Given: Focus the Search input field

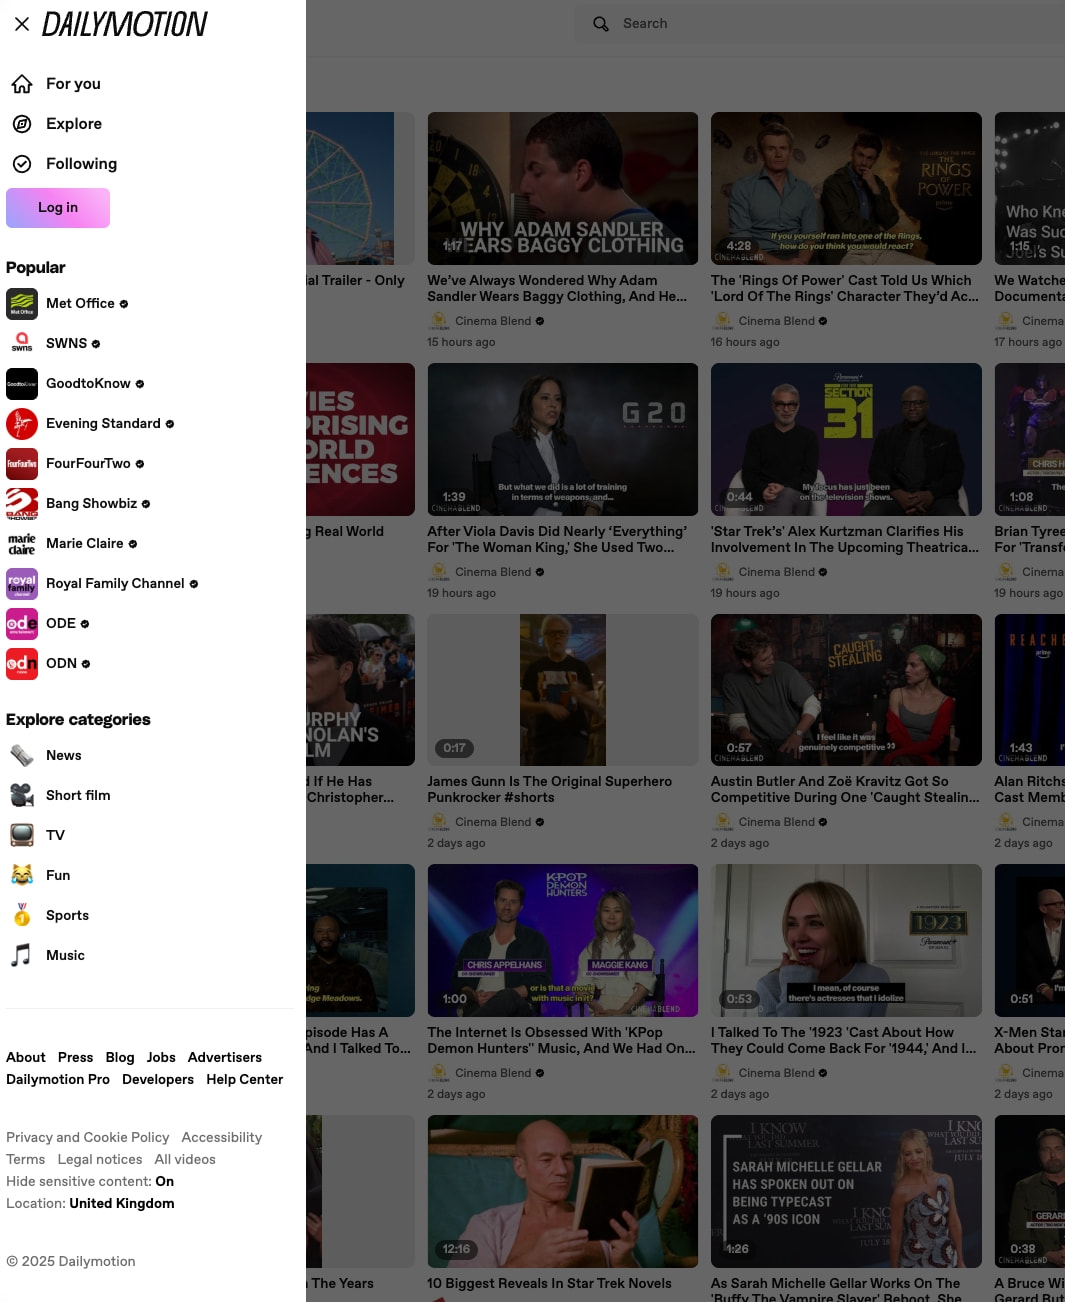Looking at the screenshot, I should pos(820,24).
